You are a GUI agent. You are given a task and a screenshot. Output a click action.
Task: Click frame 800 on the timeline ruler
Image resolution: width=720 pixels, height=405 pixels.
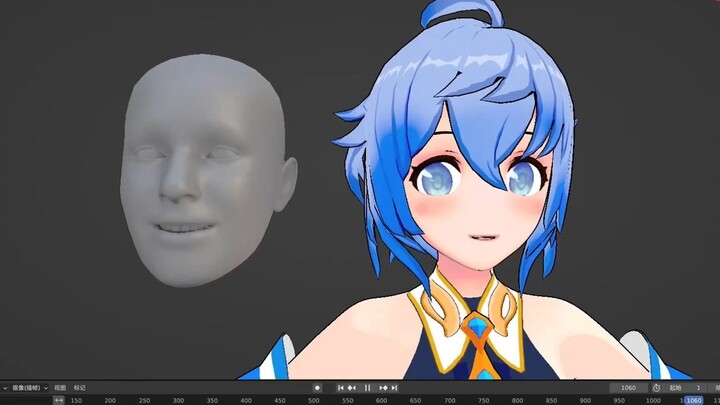pyautogui.click(x=518, y=401)
